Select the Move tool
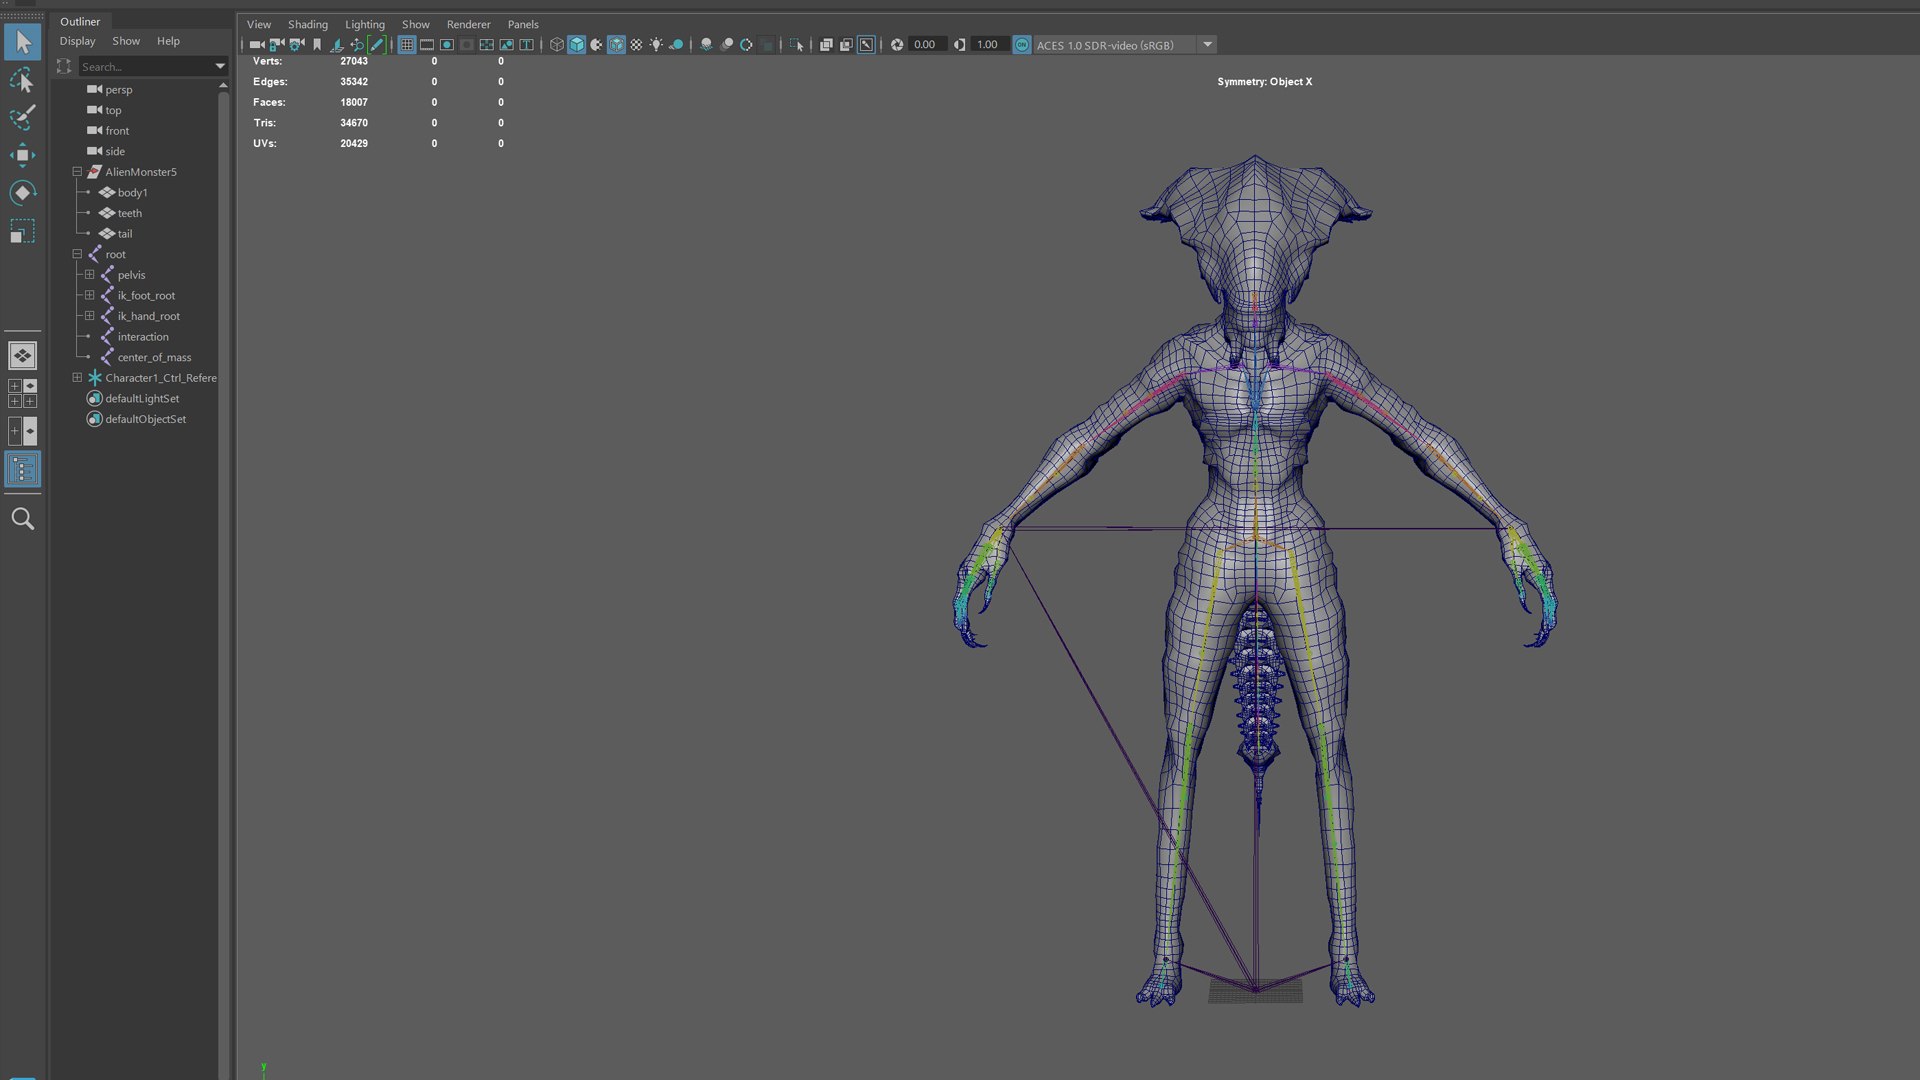The image size is (1920, 1080). pos(22,155)
